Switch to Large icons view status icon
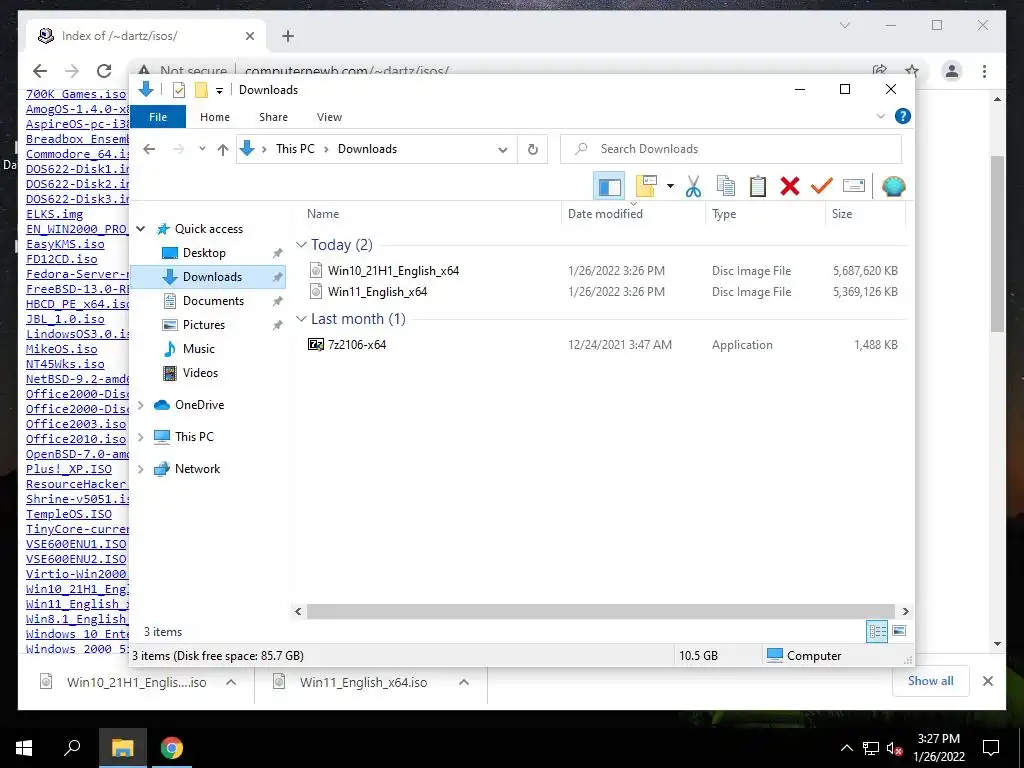 [x=899, y=631]
